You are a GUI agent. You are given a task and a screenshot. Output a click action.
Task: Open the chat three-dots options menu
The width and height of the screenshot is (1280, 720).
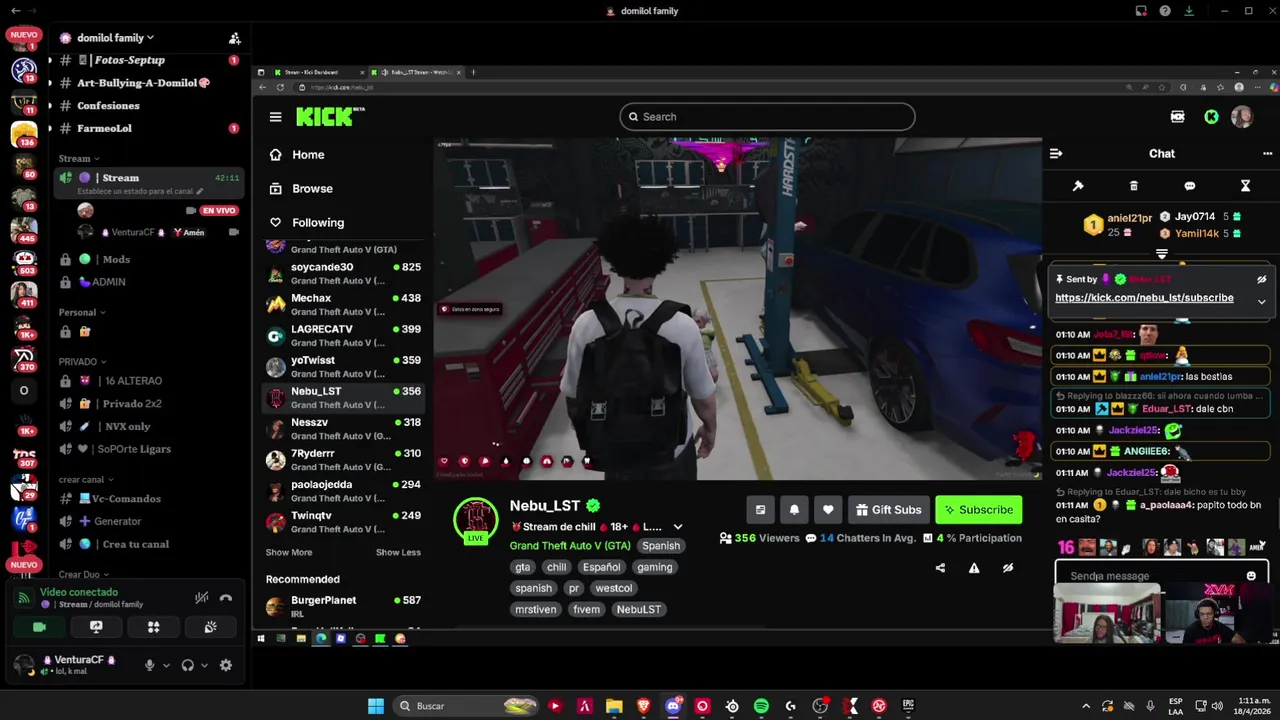[1267, 154]
